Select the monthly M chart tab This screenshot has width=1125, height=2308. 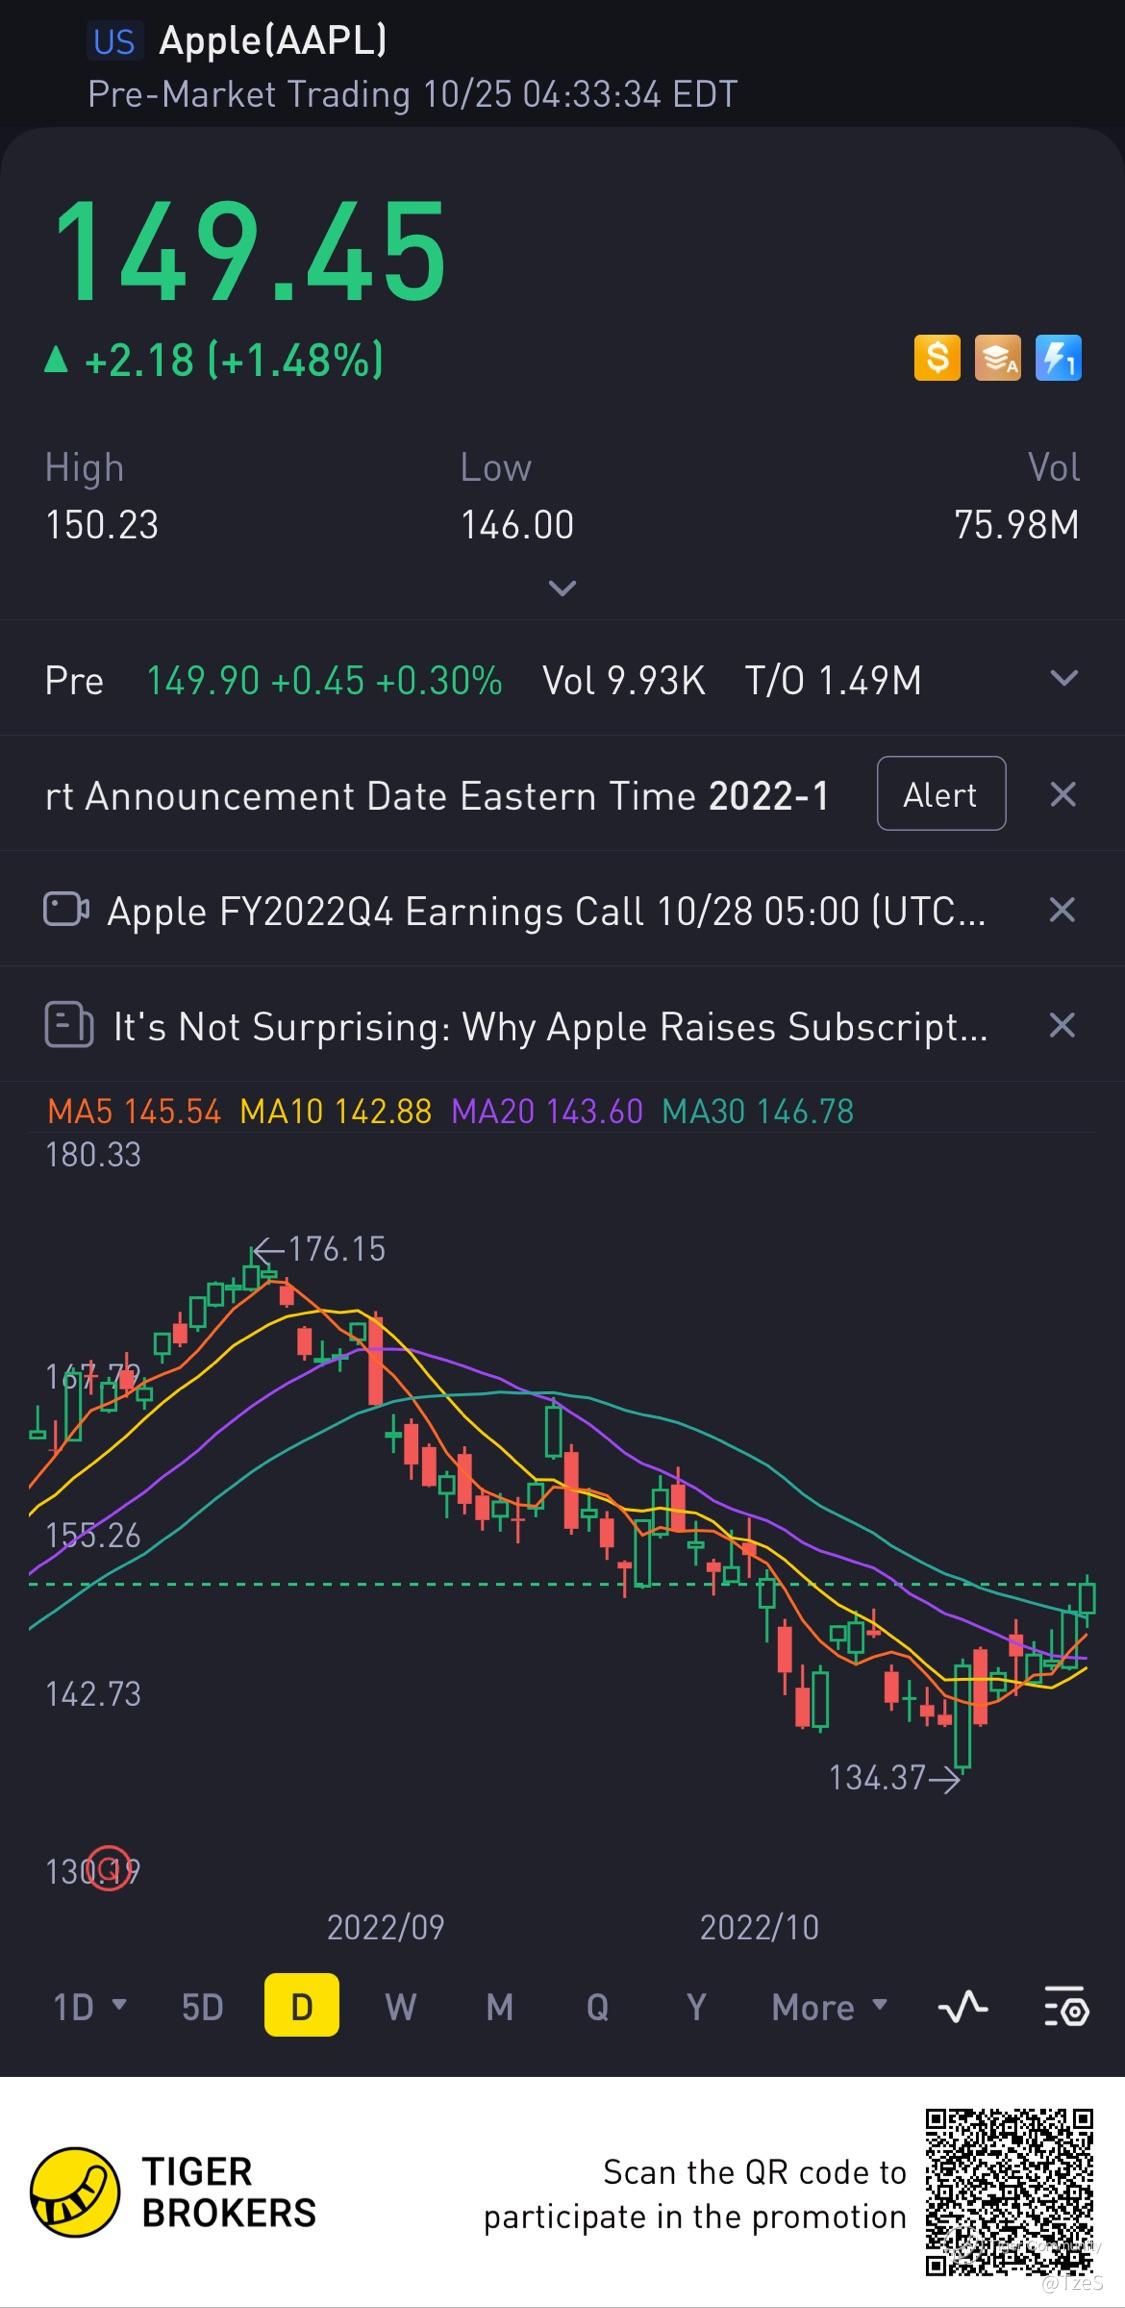point(499,2006)
